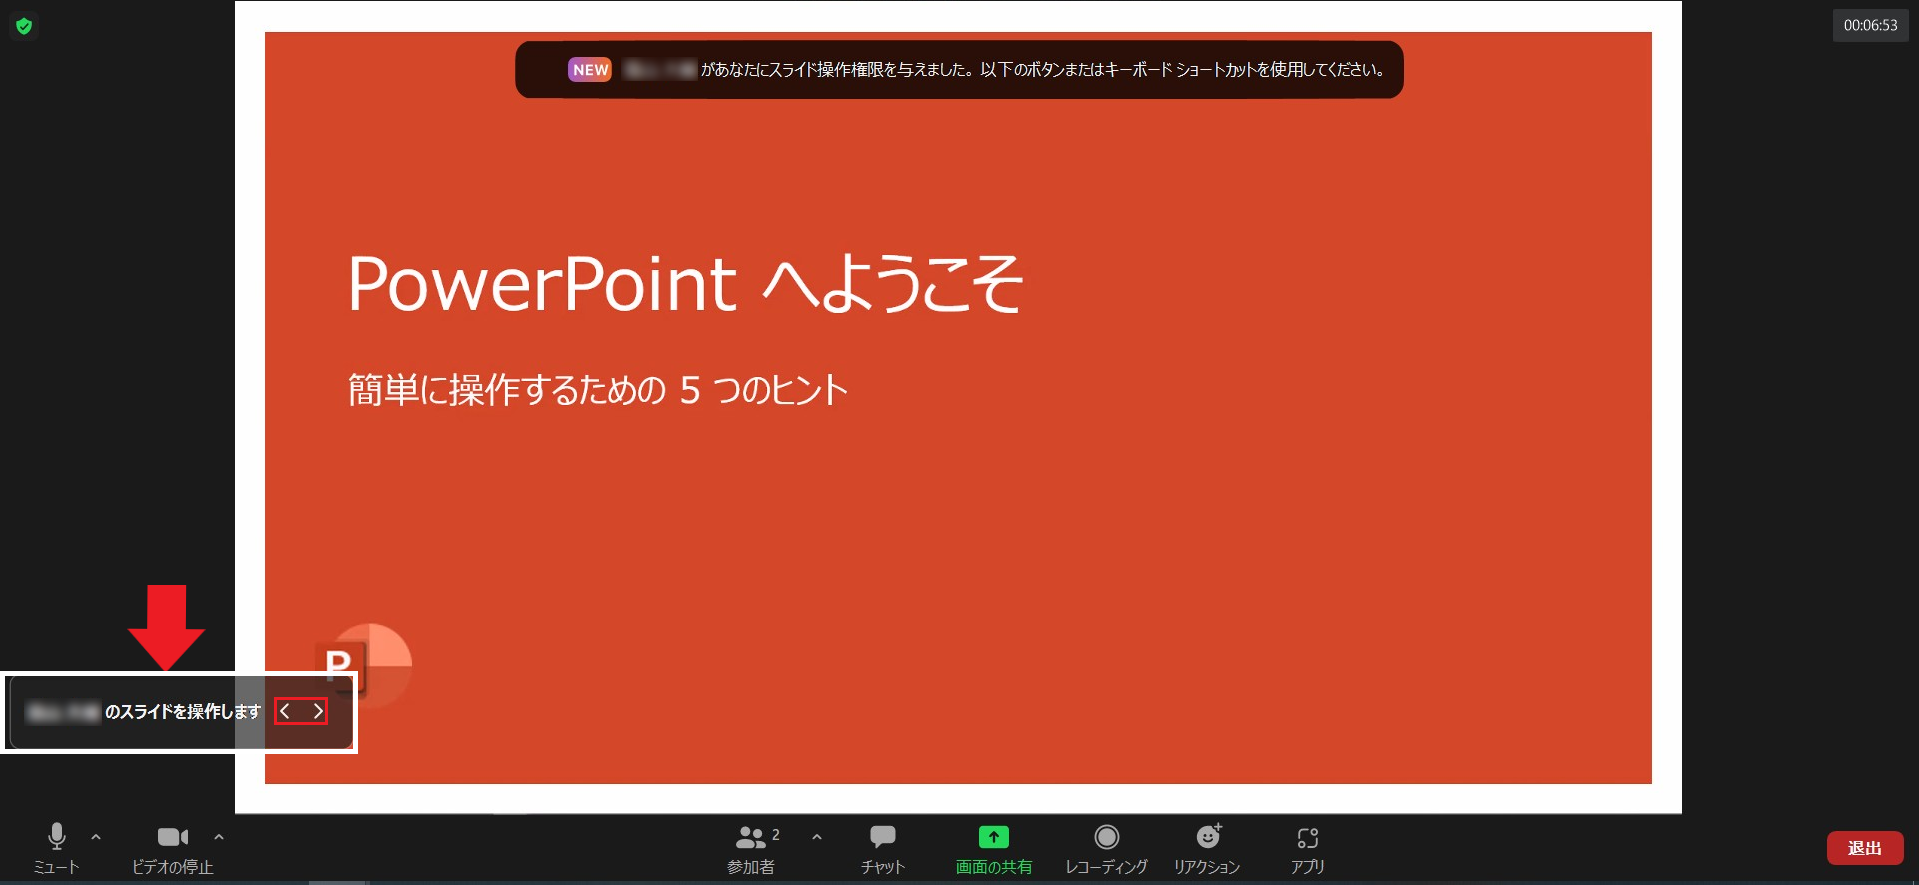Screen dimensions: 1919x885
Task: Click the NEW badge in notification banner
Action: (x=590, y=69)
